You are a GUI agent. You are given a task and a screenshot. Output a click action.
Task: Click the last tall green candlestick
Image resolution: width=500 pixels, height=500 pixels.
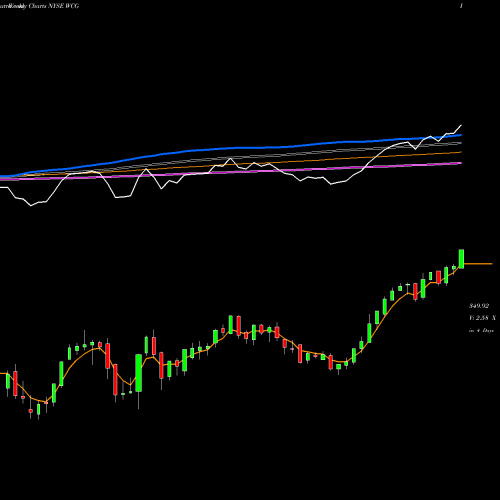(x=462, y=259)
